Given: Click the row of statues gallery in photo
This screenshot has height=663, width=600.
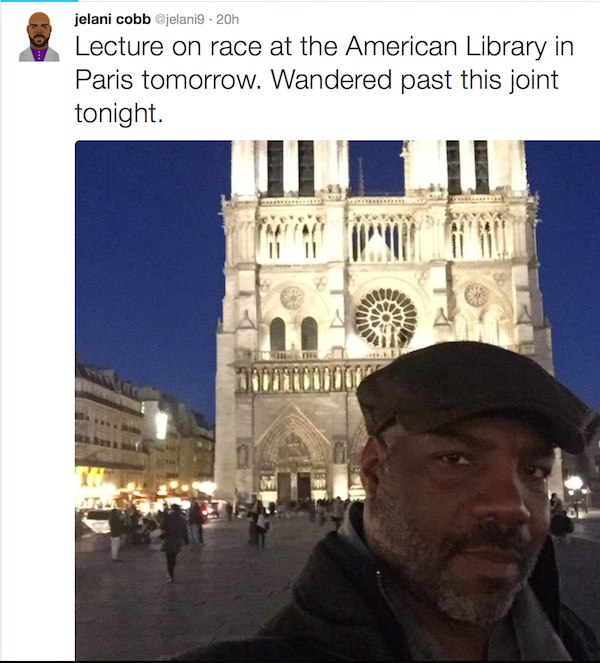Looking at the screenshot, I should point(302,378).
